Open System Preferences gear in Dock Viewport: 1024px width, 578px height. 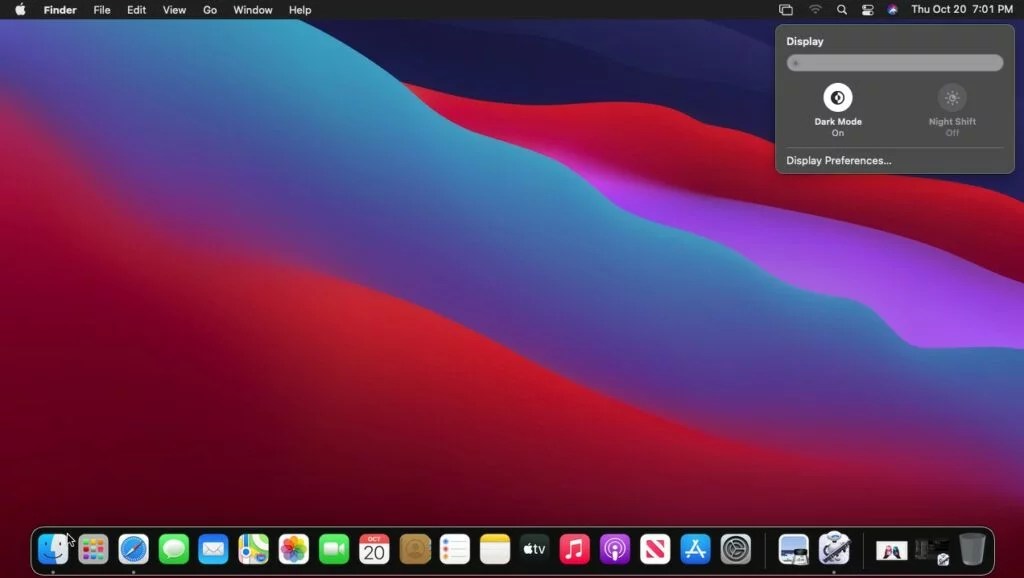point(735,549)
